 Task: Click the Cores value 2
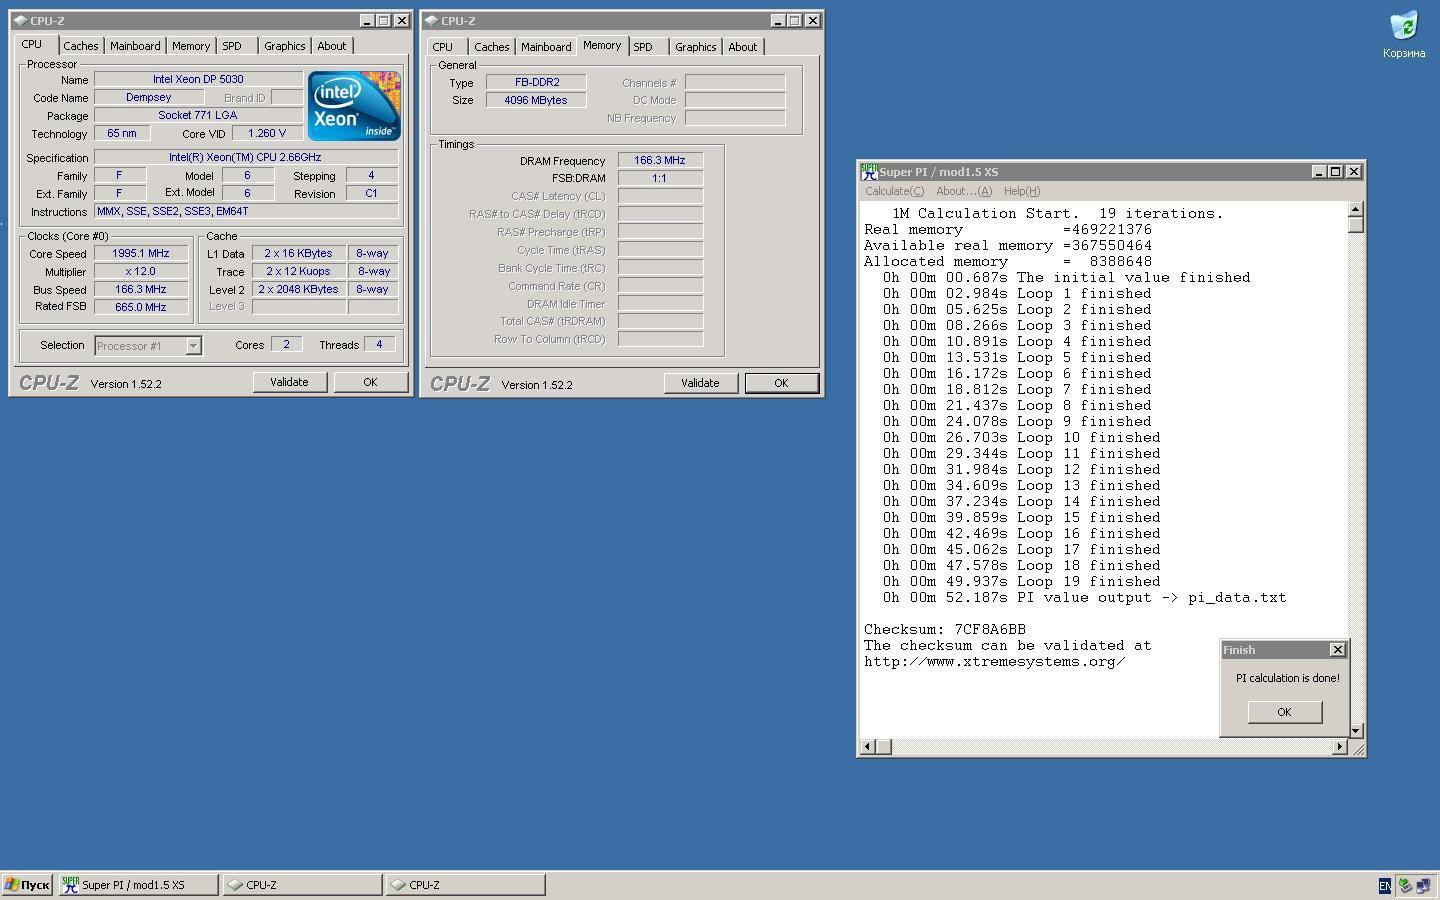[286, 344]
